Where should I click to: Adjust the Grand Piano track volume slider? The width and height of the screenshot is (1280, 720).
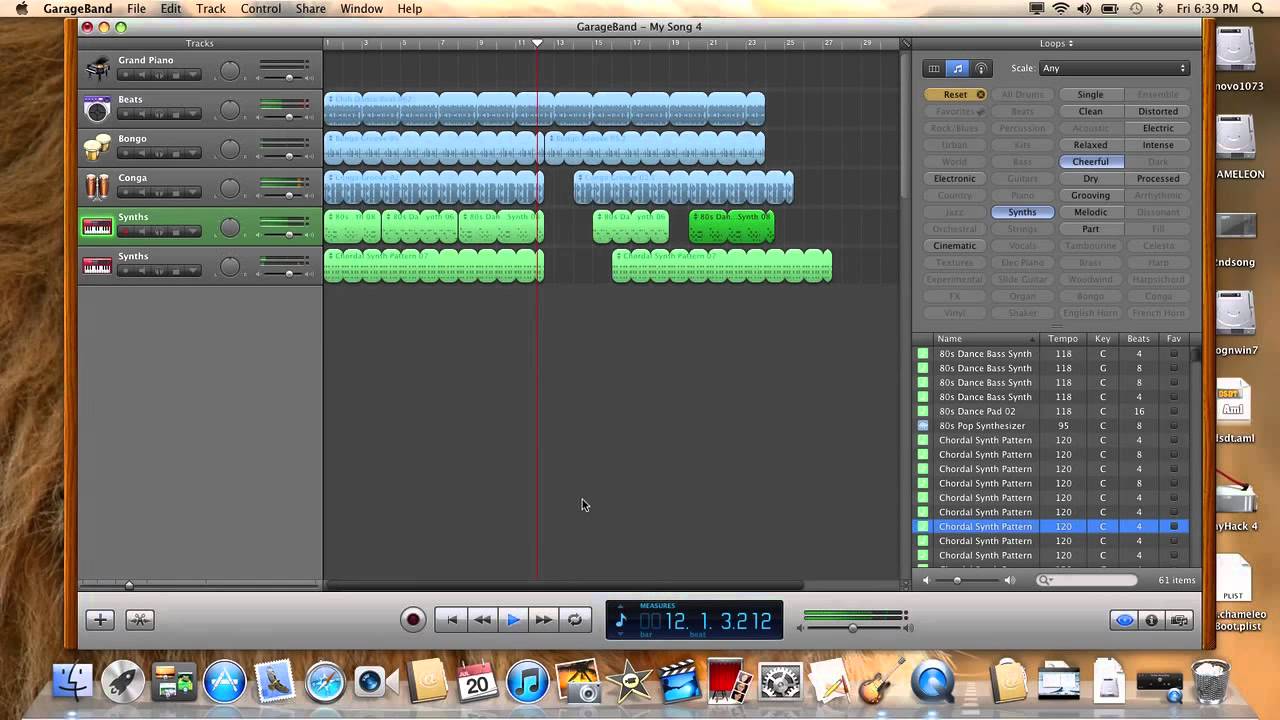(x=289, y=78)
